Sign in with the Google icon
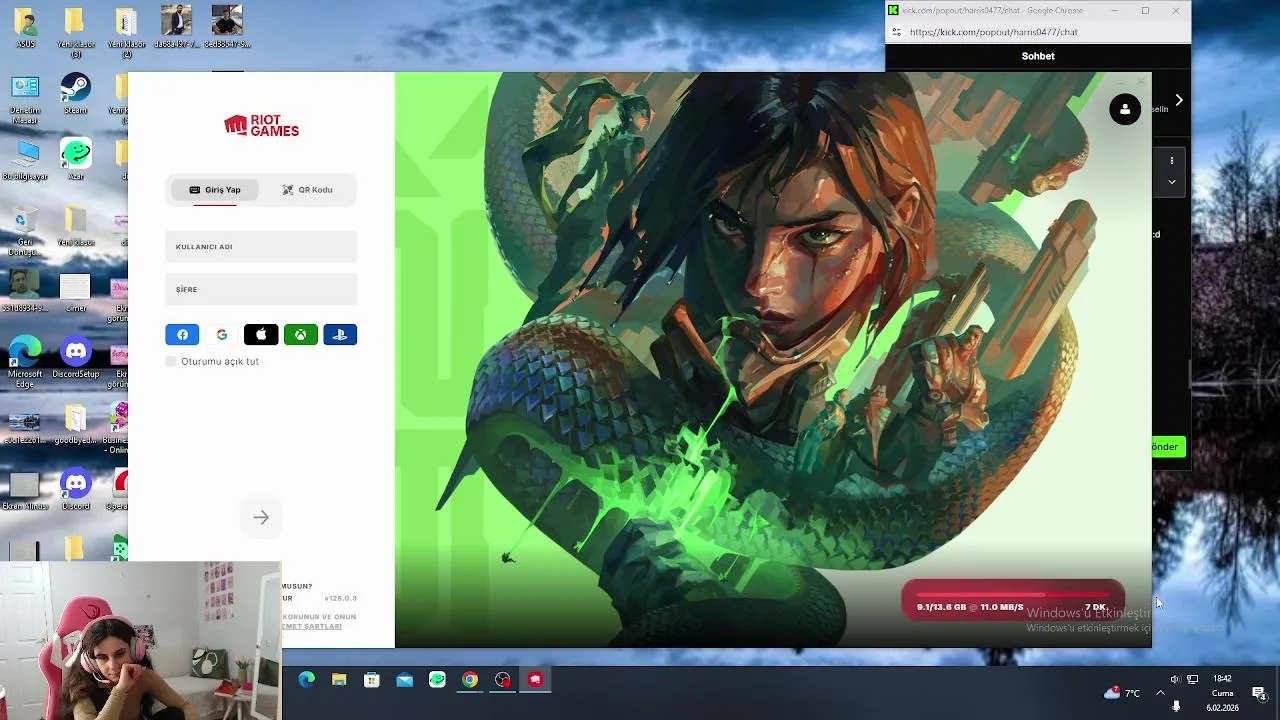The image size is (1280, 720). tap(222, 335)
